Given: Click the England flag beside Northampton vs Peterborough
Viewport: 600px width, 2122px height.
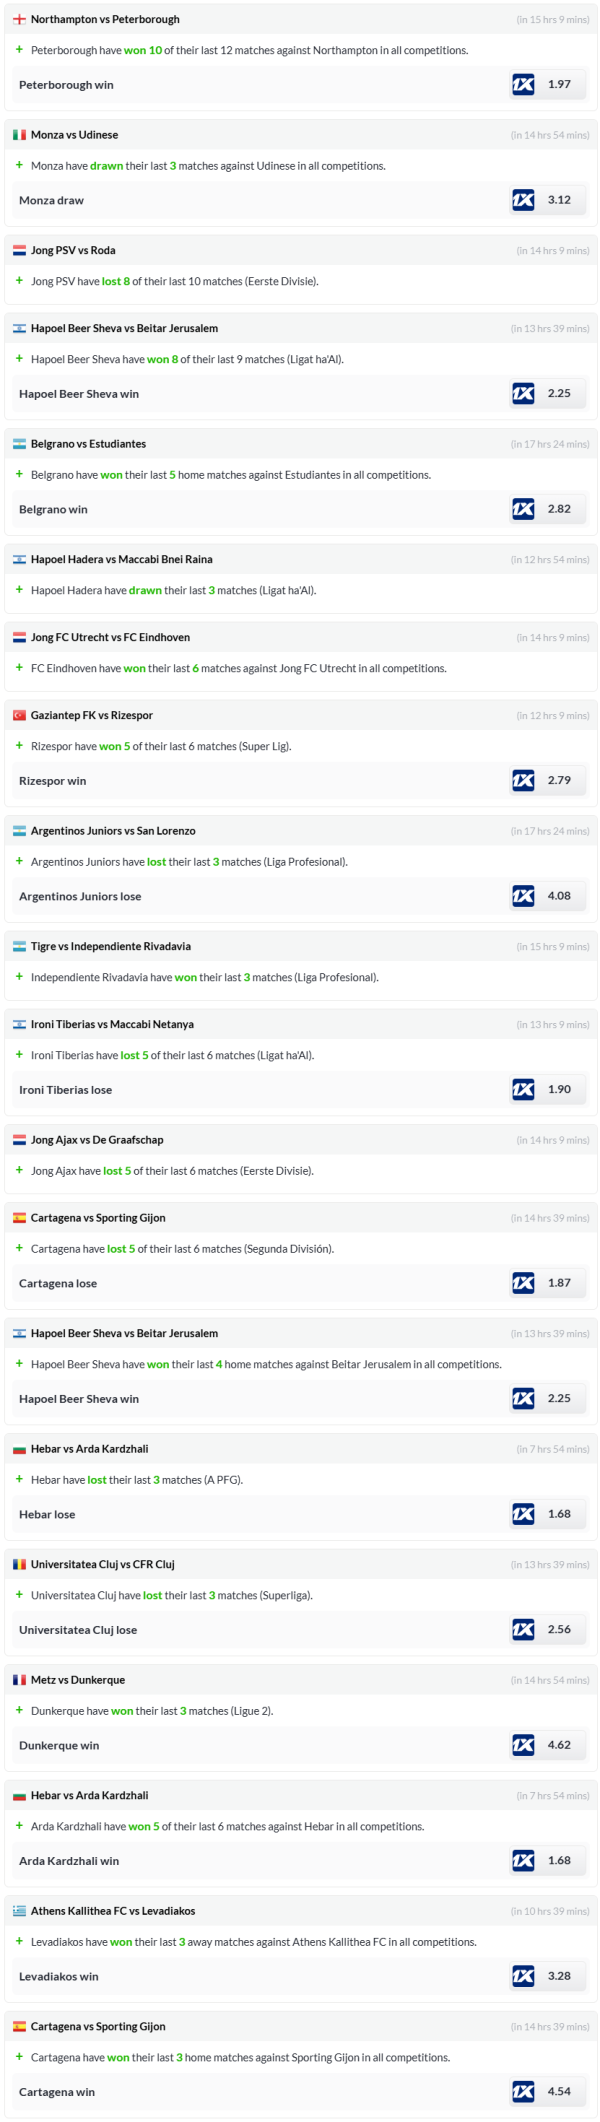Looking at the screenshot, I should click(19, 19).
